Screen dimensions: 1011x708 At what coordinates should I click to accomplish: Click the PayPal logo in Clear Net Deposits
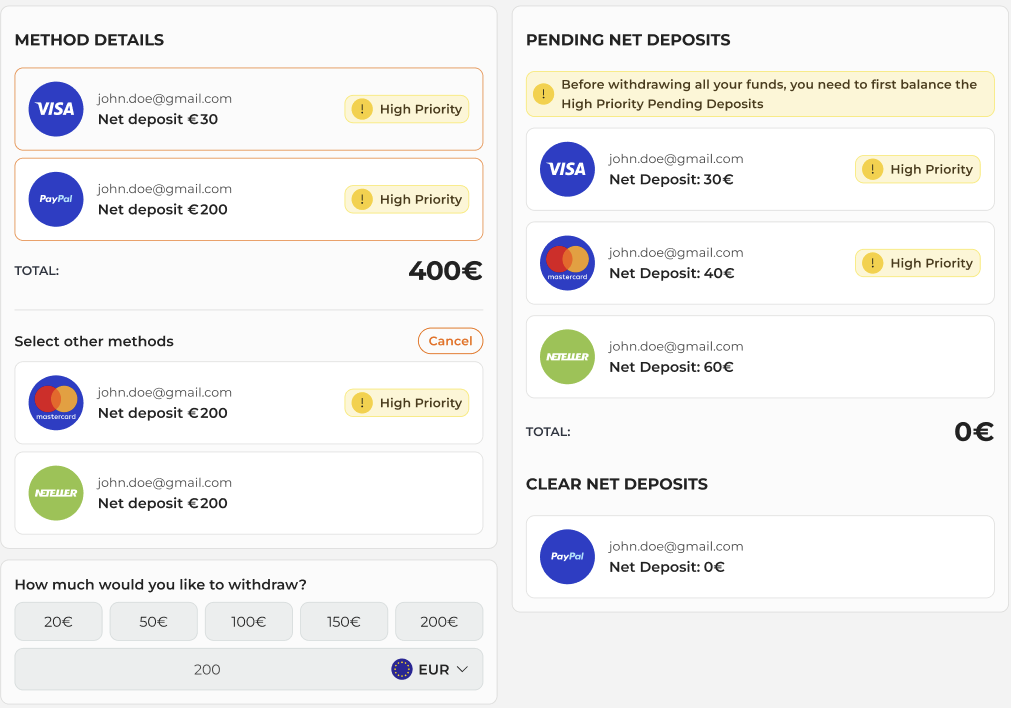[567, 557]
